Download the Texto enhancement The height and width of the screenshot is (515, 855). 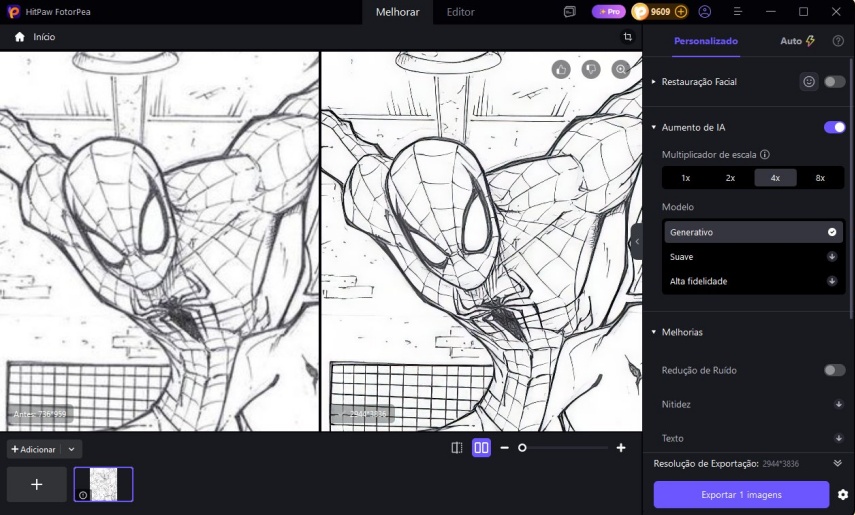click(x=838, y=438)
